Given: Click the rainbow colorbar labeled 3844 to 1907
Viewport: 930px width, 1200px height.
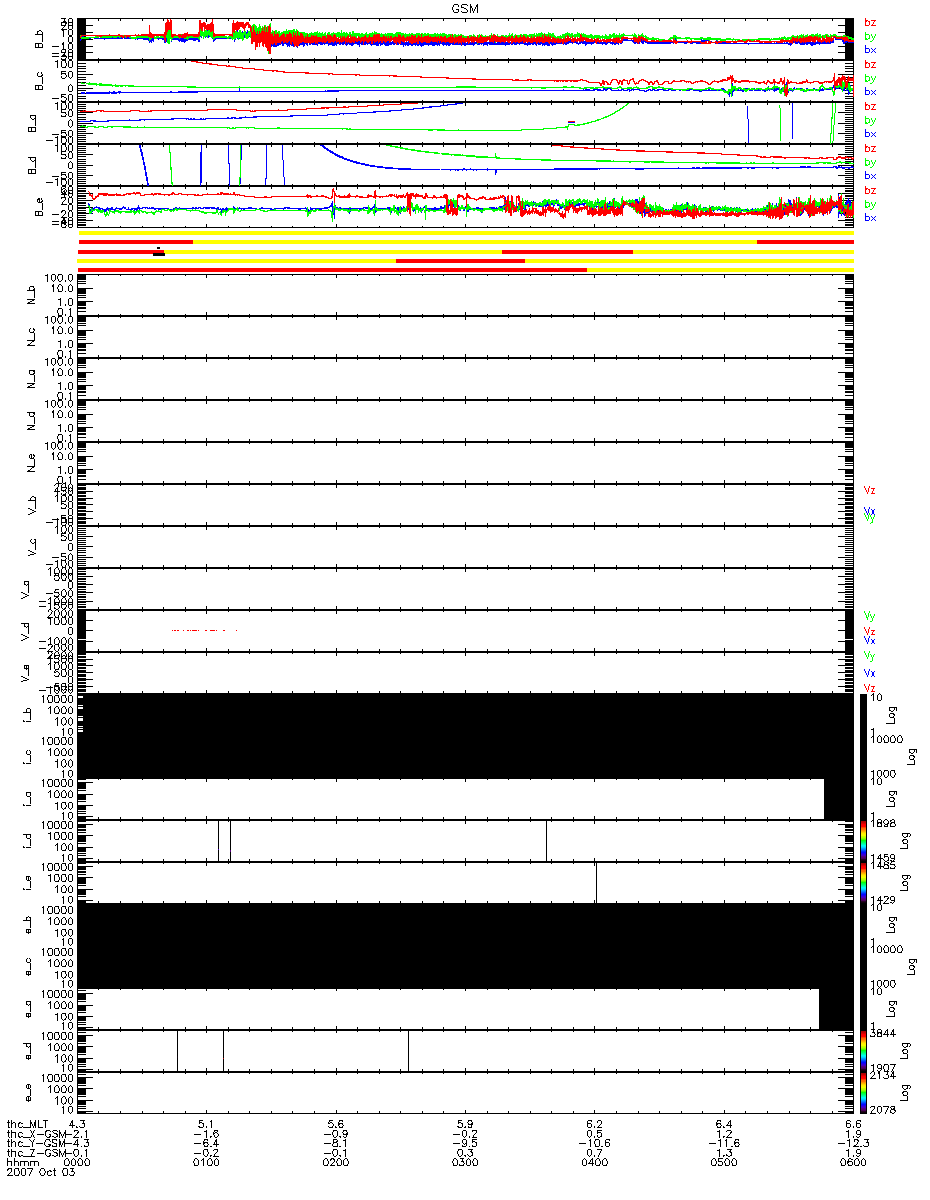Looking at the screenshot, I should pos(862,1050).
